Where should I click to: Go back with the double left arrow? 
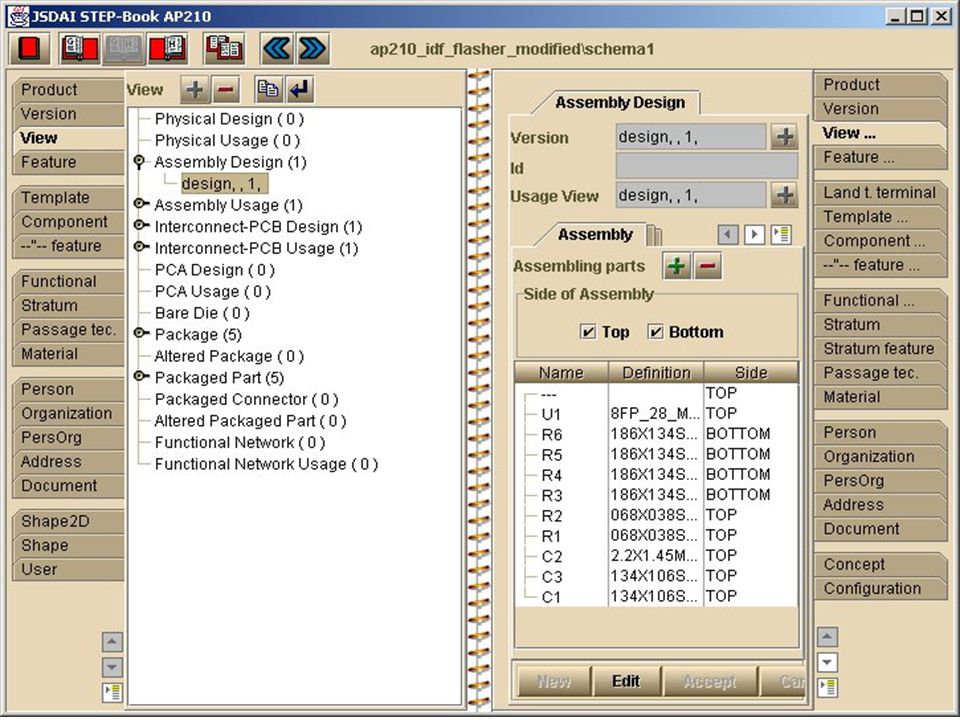277,48
